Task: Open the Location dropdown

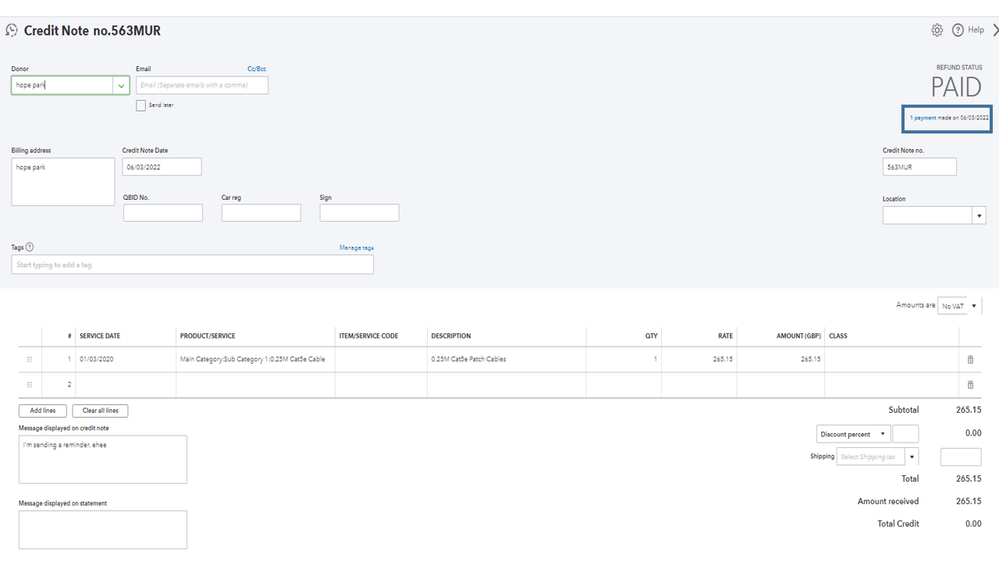Action: pos(978,215)
